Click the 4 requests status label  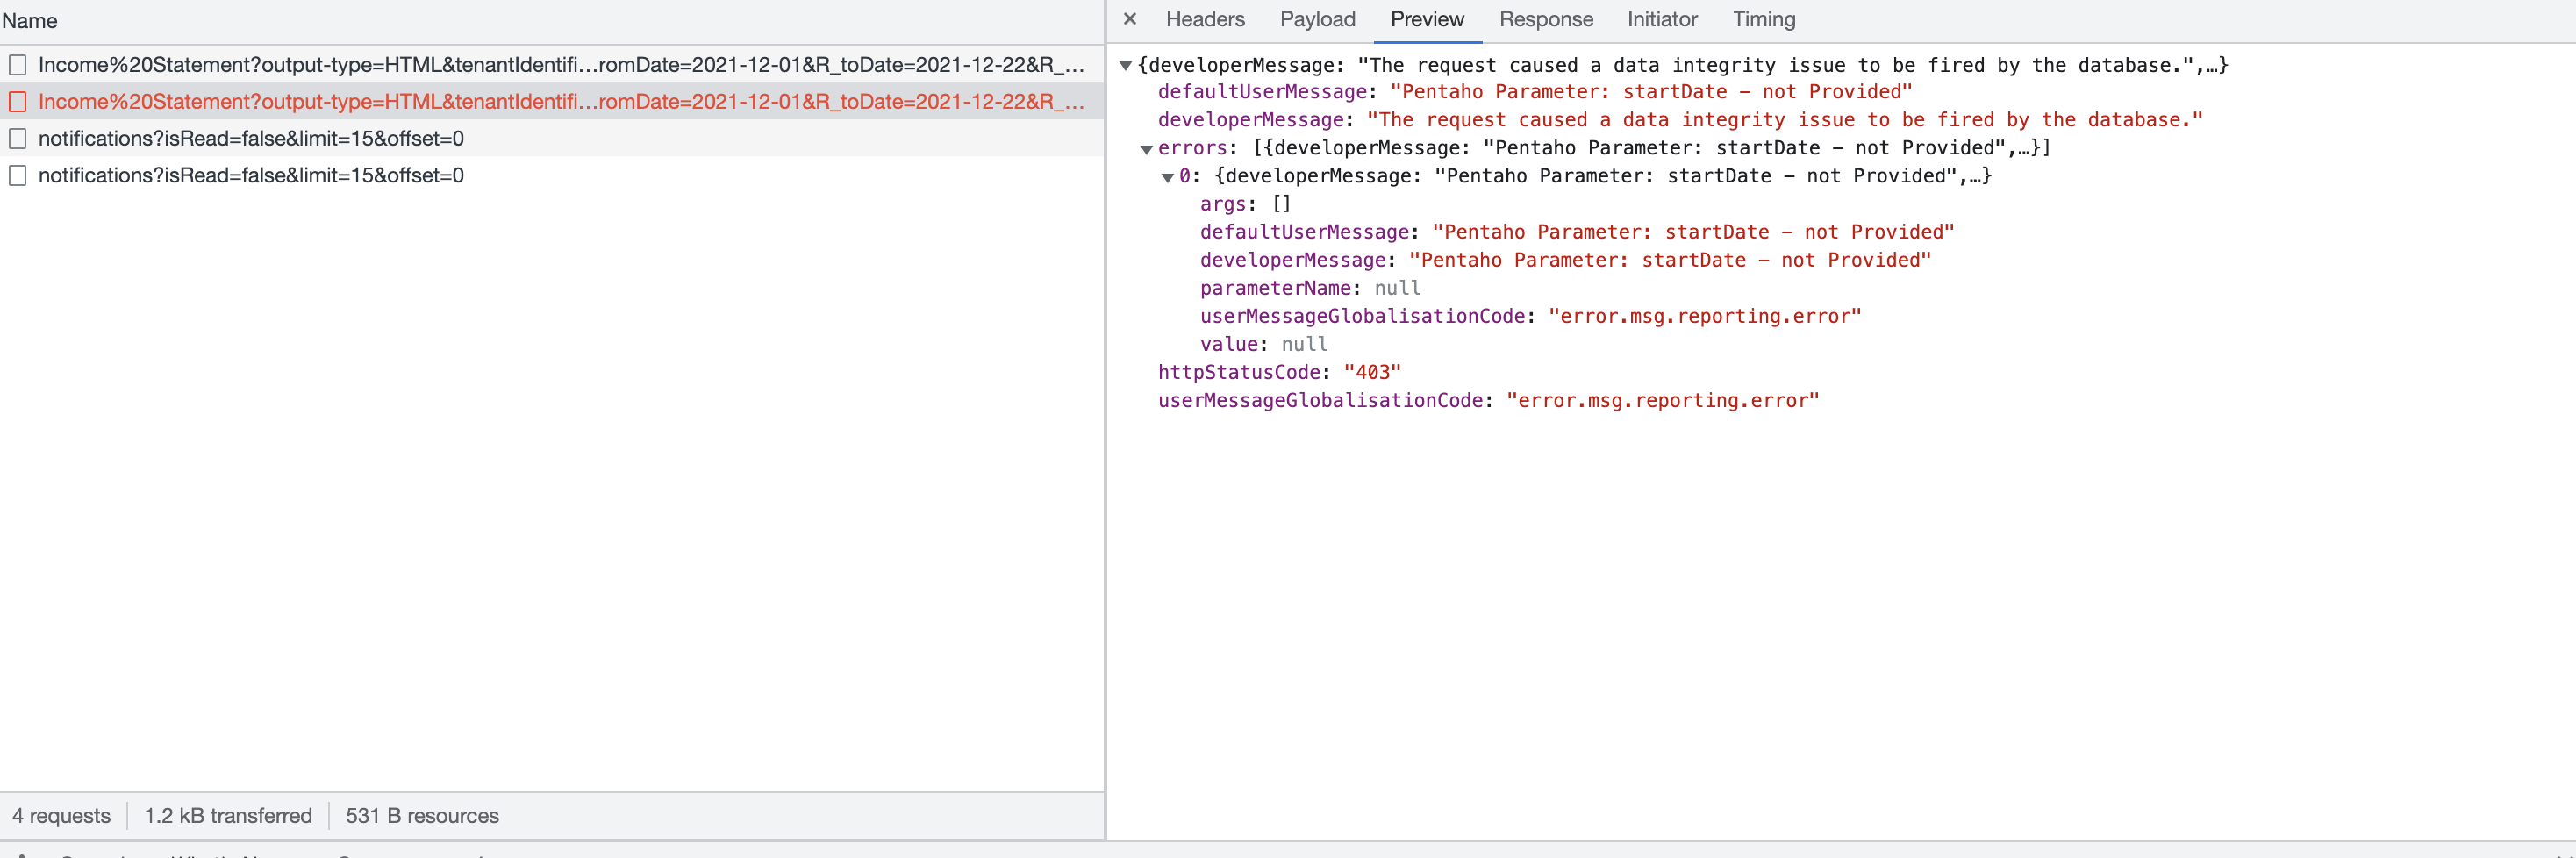pyautogui.click(x=60, y=815)
